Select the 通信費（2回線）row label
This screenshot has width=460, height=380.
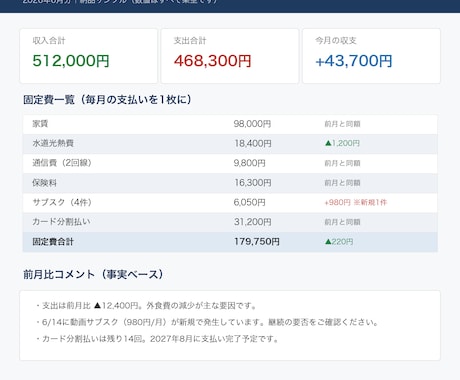tap(62, 163)
